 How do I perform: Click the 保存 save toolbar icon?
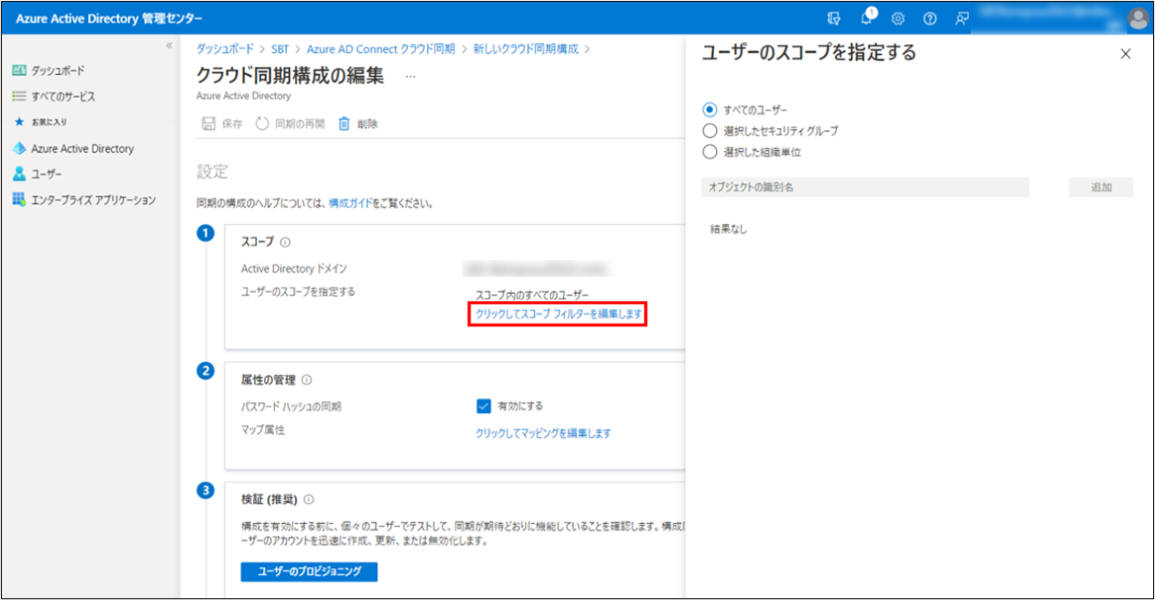(x=208, y=124)
